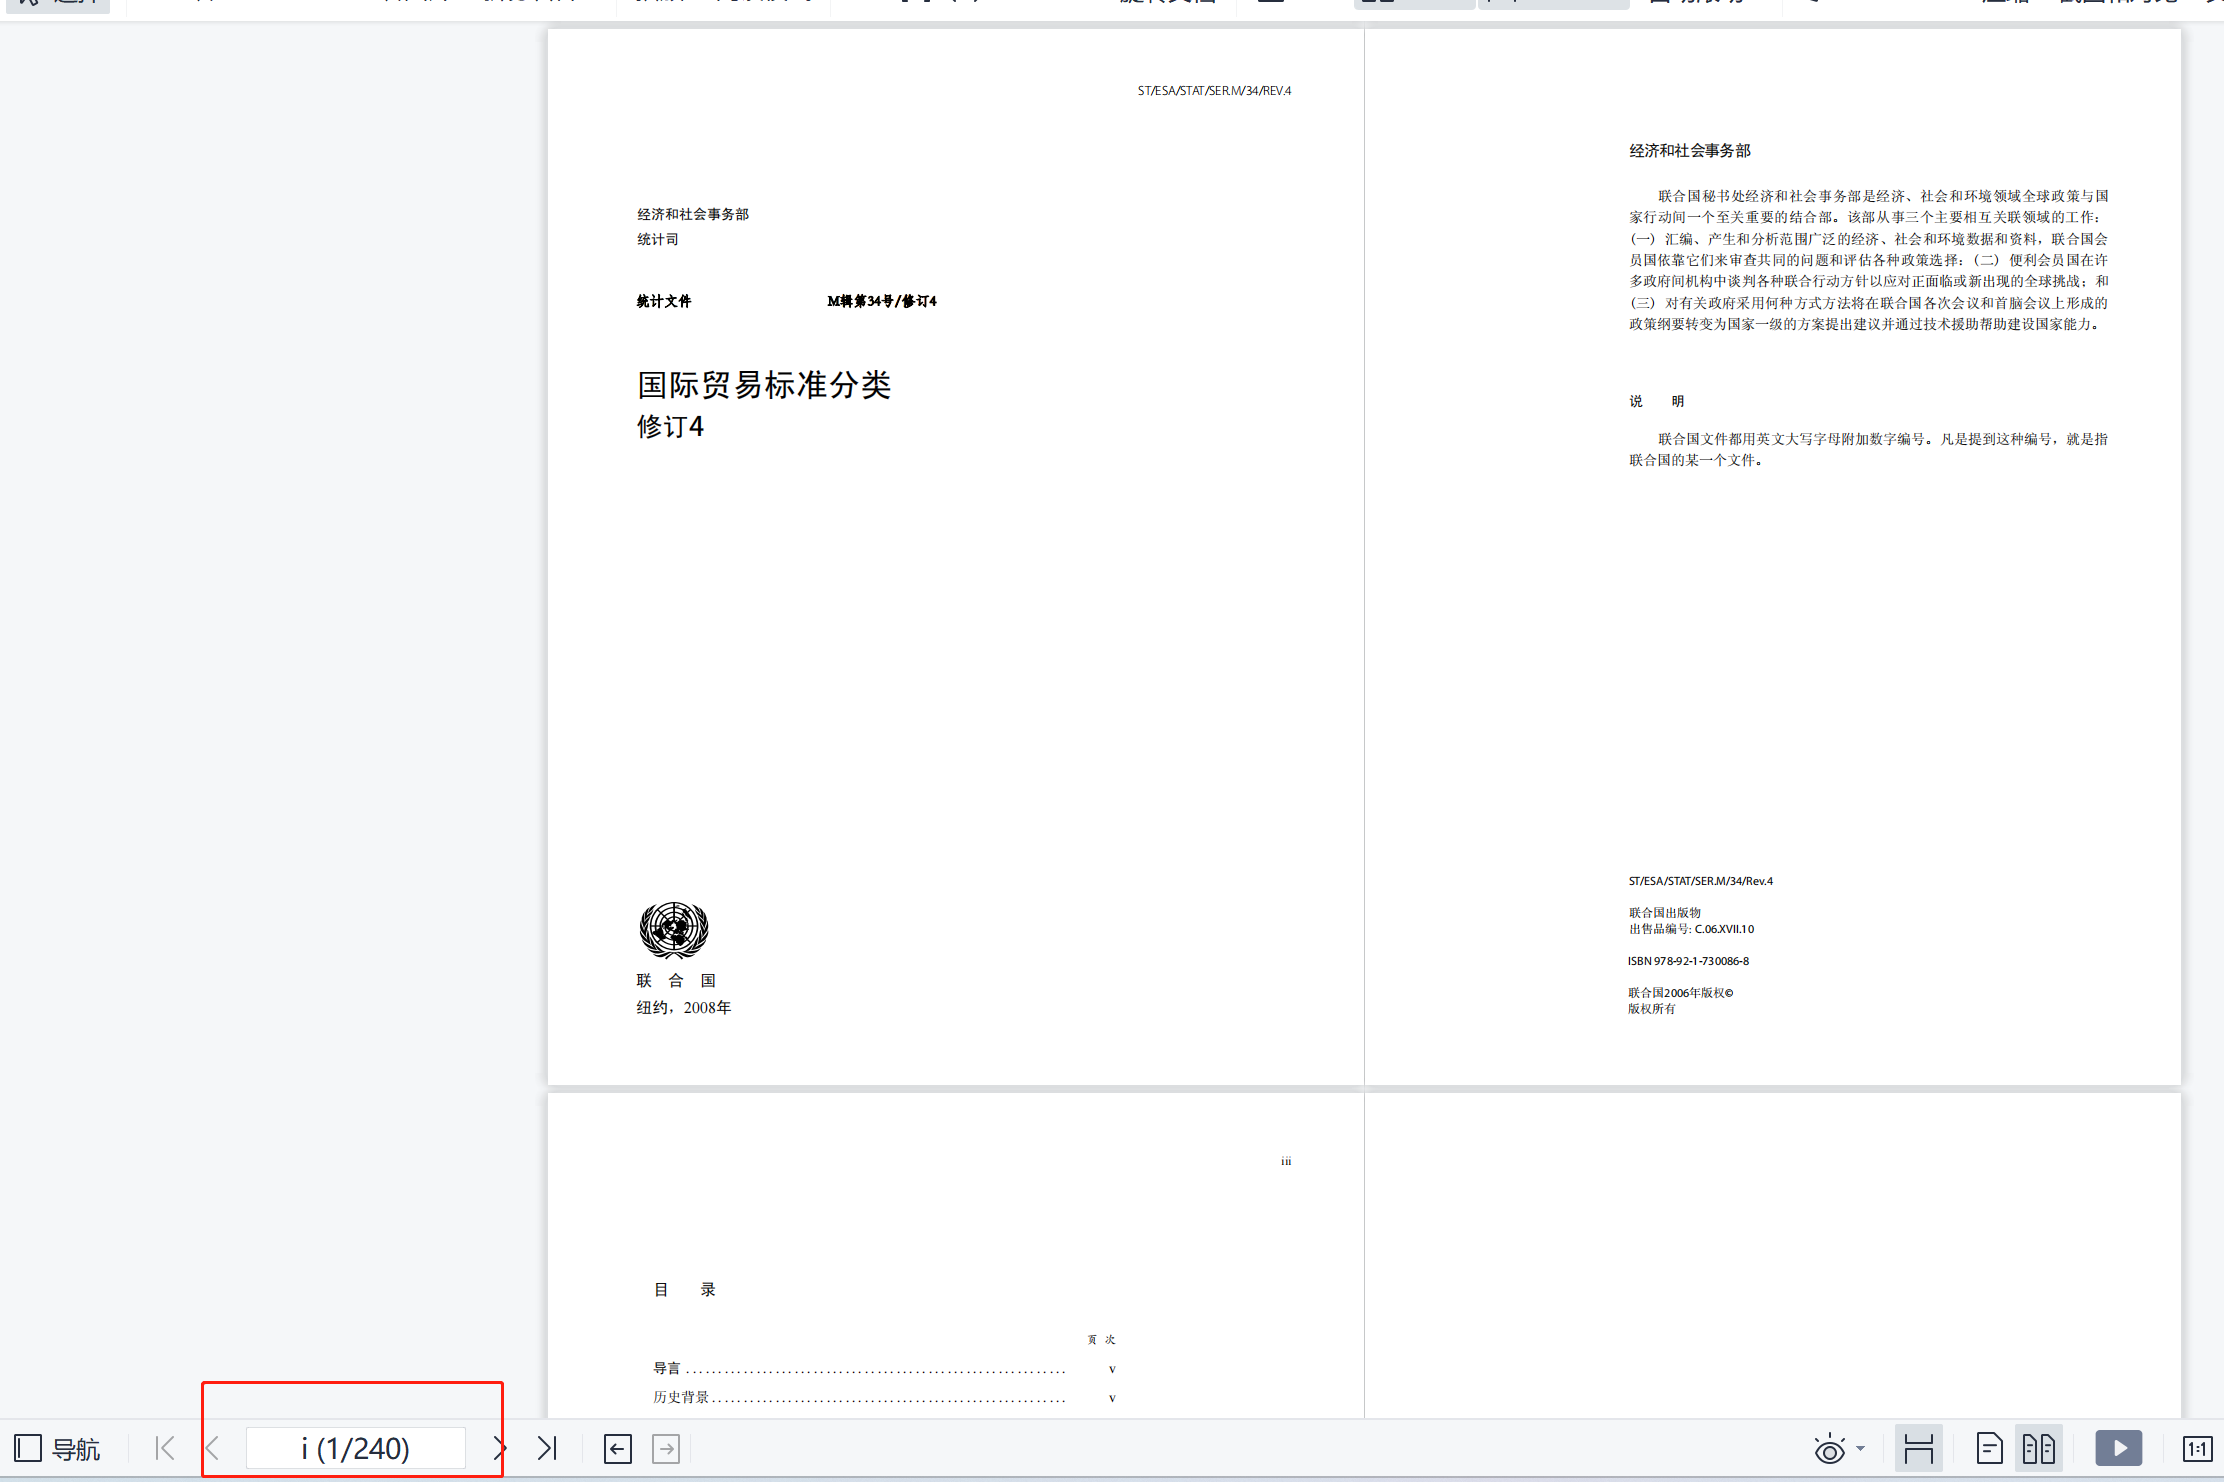Advance to the next page

pos(499,1448)
